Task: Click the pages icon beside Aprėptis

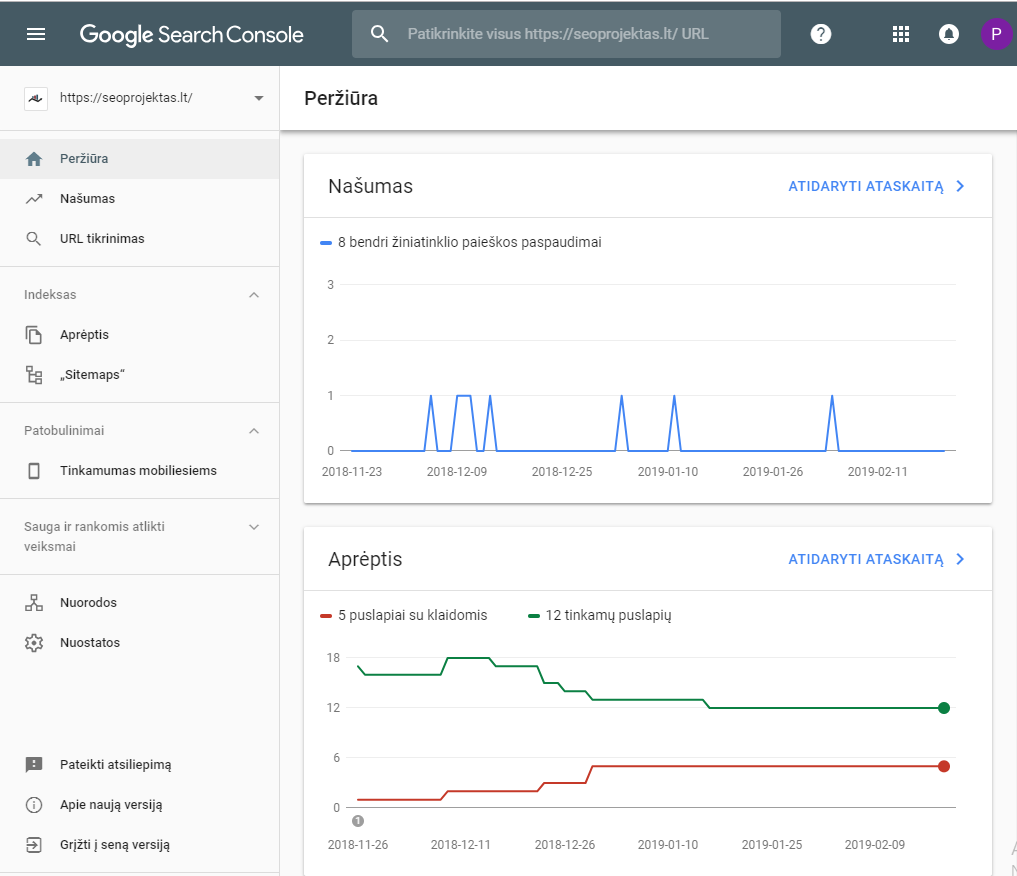Action: pyautogui.click(x=34, y=335)
